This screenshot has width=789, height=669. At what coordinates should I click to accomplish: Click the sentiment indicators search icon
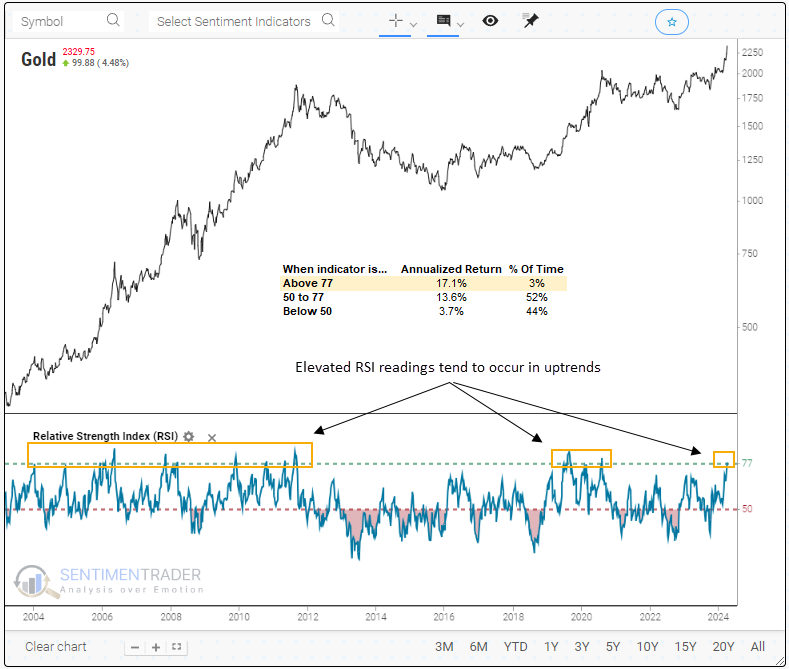click(326, 21)
